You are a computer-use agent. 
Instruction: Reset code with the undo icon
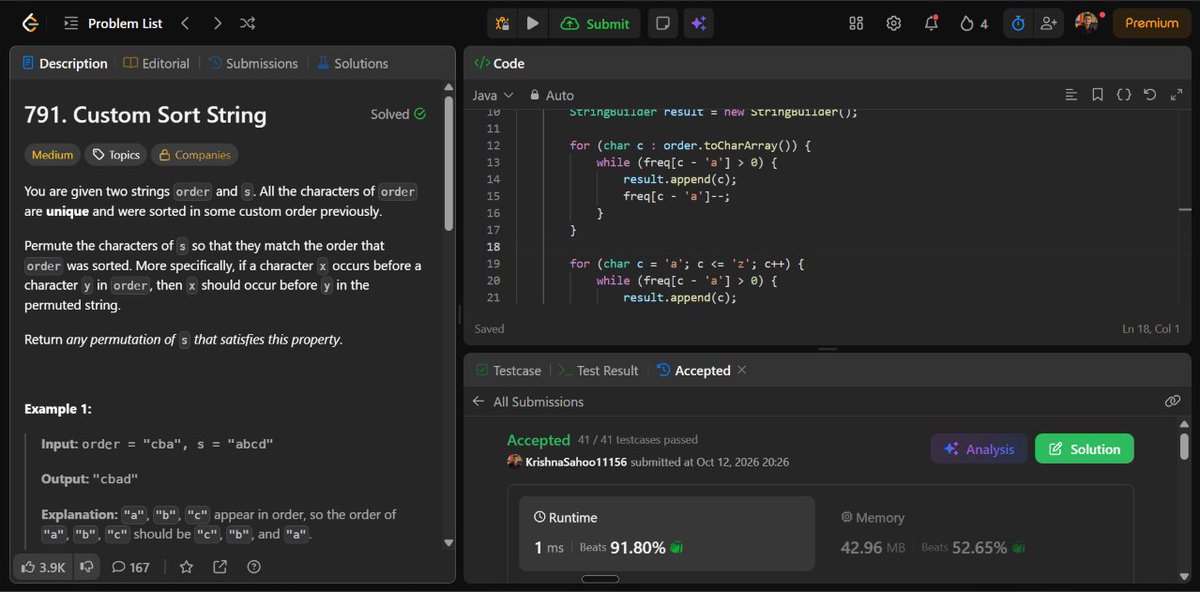click(1149, 95)
